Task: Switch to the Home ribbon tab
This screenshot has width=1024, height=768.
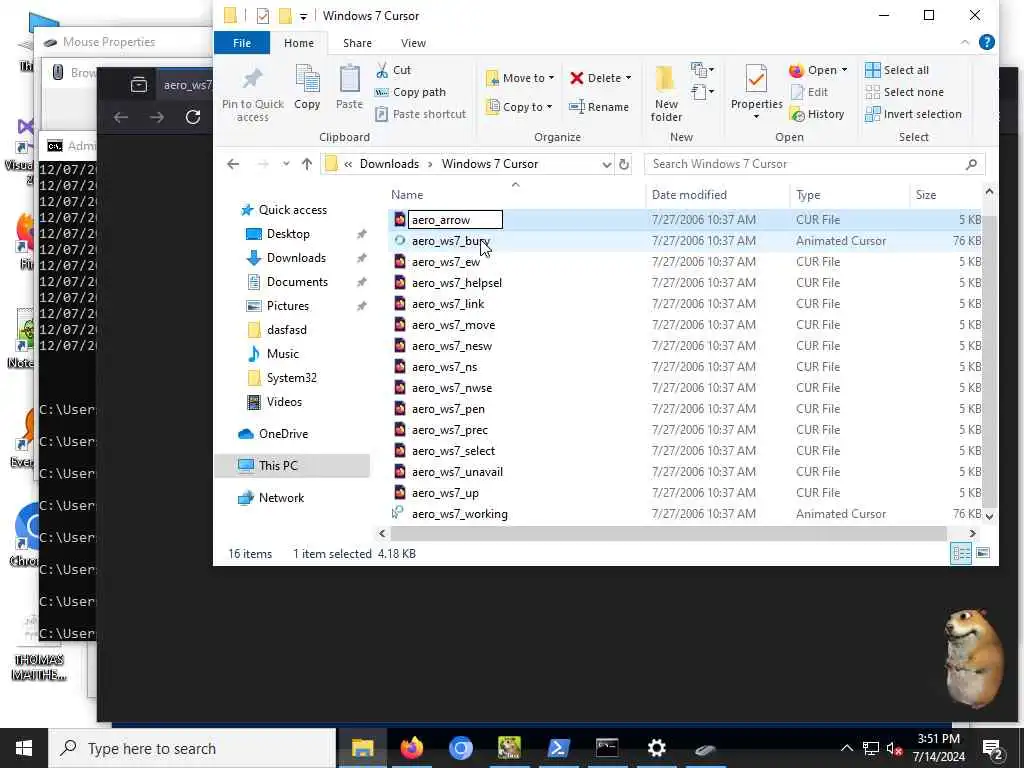Action: click(299, 42)
